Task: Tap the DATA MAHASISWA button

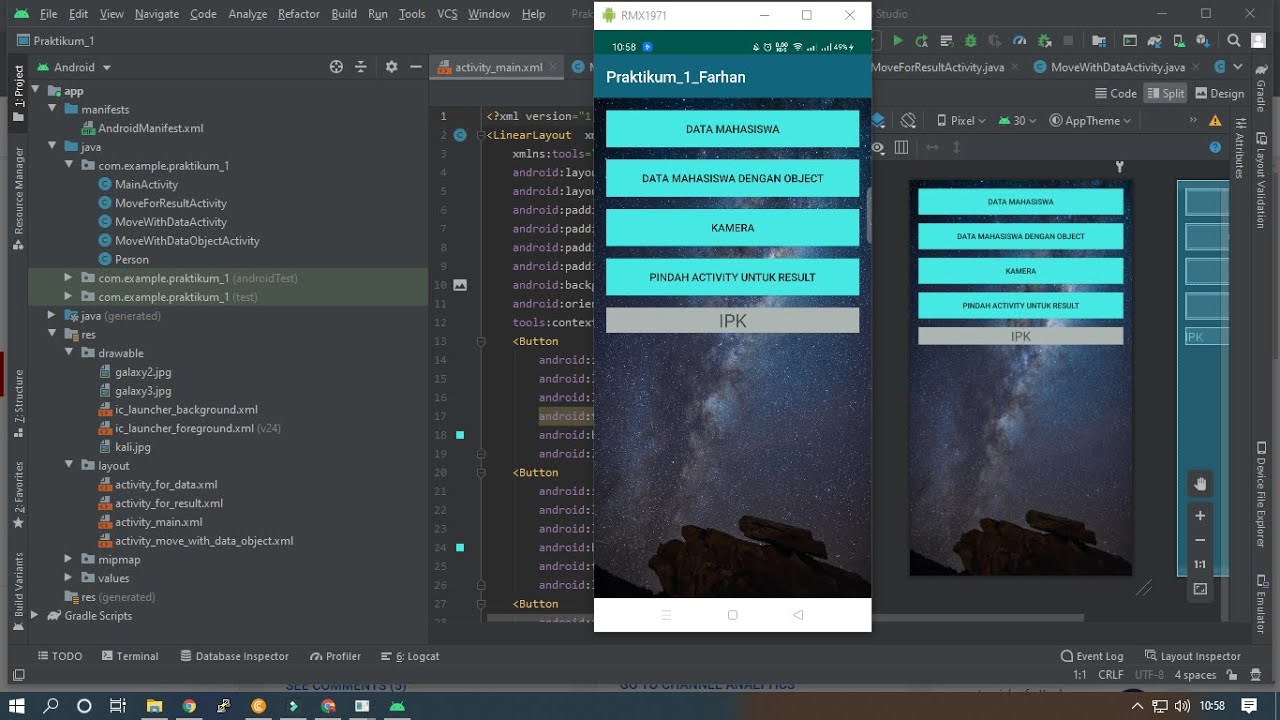Action: pyautogui.click(x=732, y=129)
